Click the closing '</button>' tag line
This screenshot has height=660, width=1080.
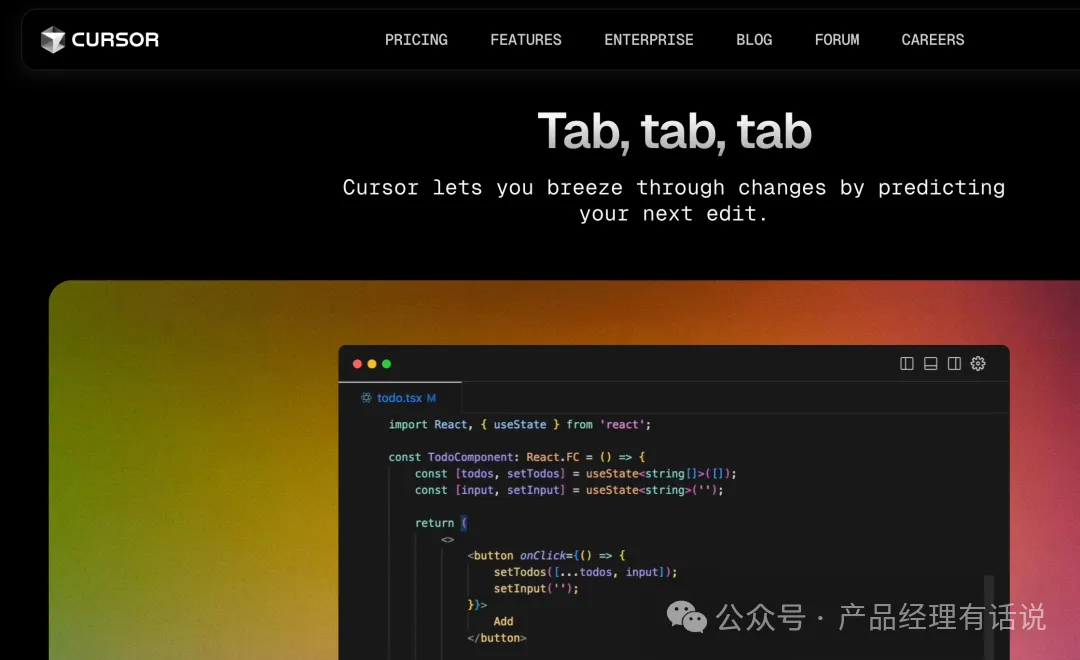coord(497,638)
